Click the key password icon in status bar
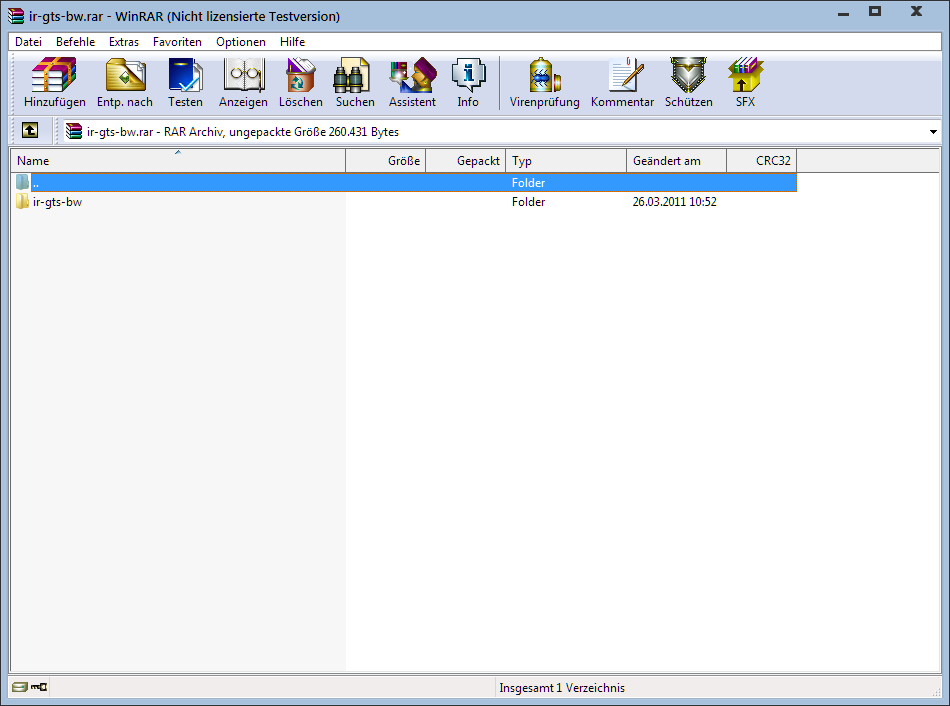950x706 pixels. [x=40, y=688]
